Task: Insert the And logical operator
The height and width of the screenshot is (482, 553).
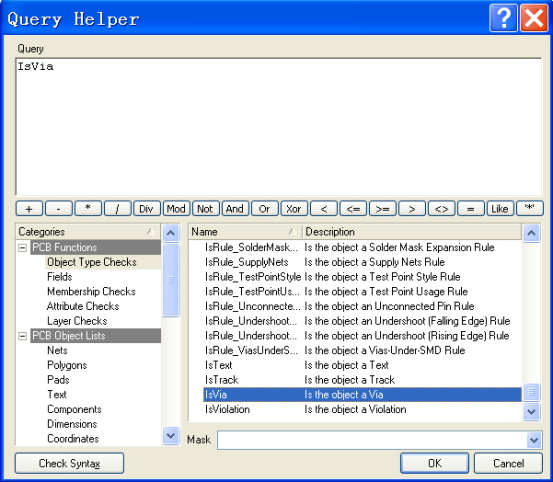Action: (235, 209)
